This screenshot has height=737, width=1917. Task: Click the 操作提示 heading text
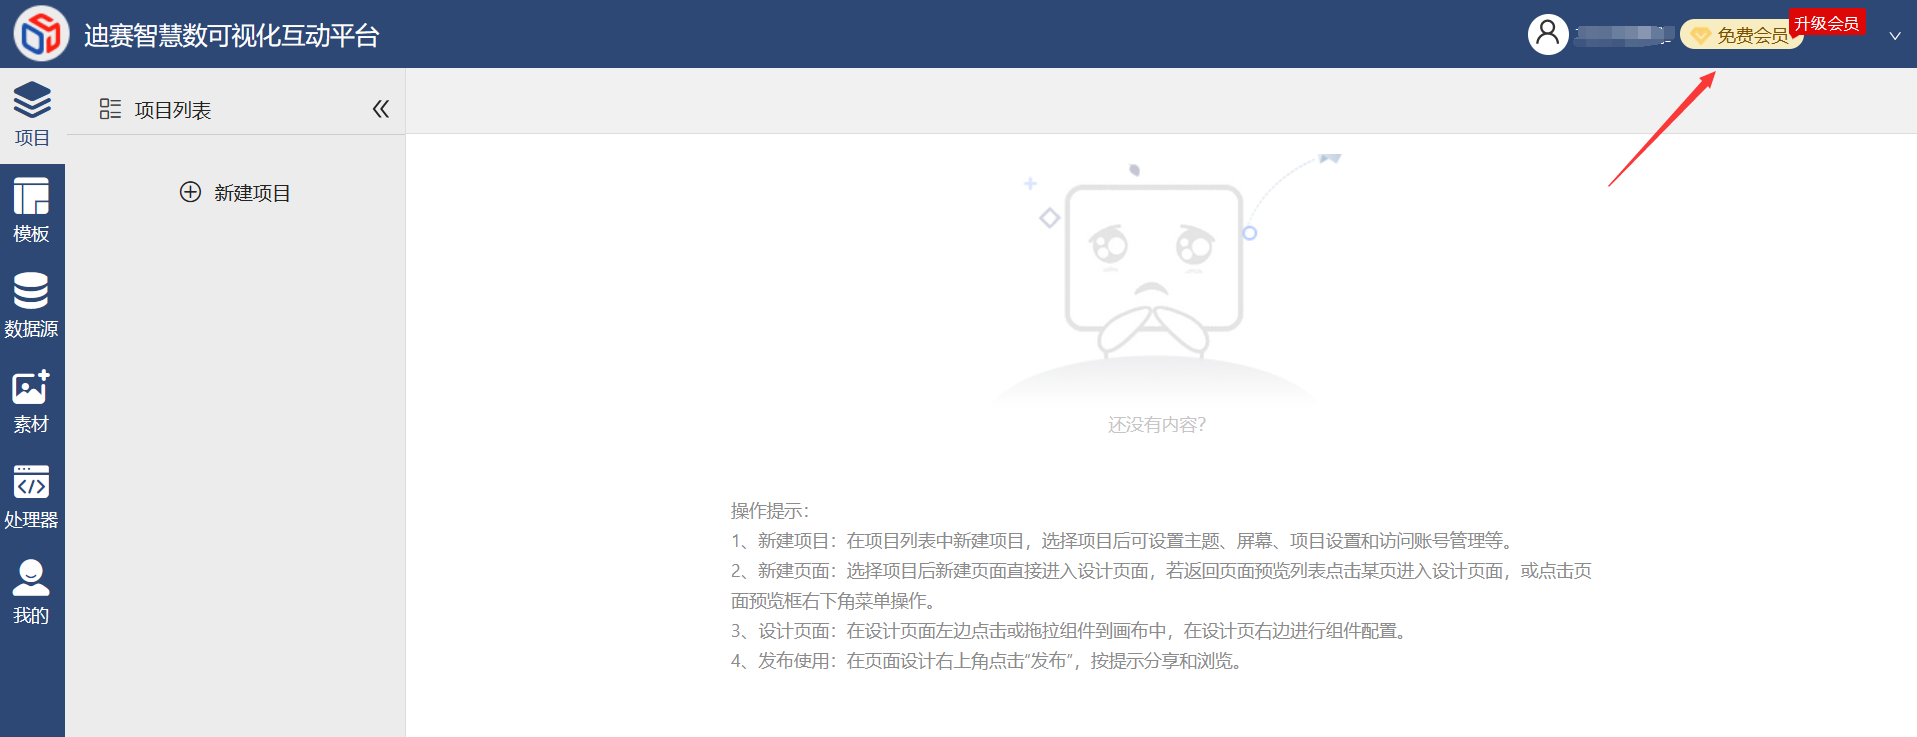click(x=770, y=511)
